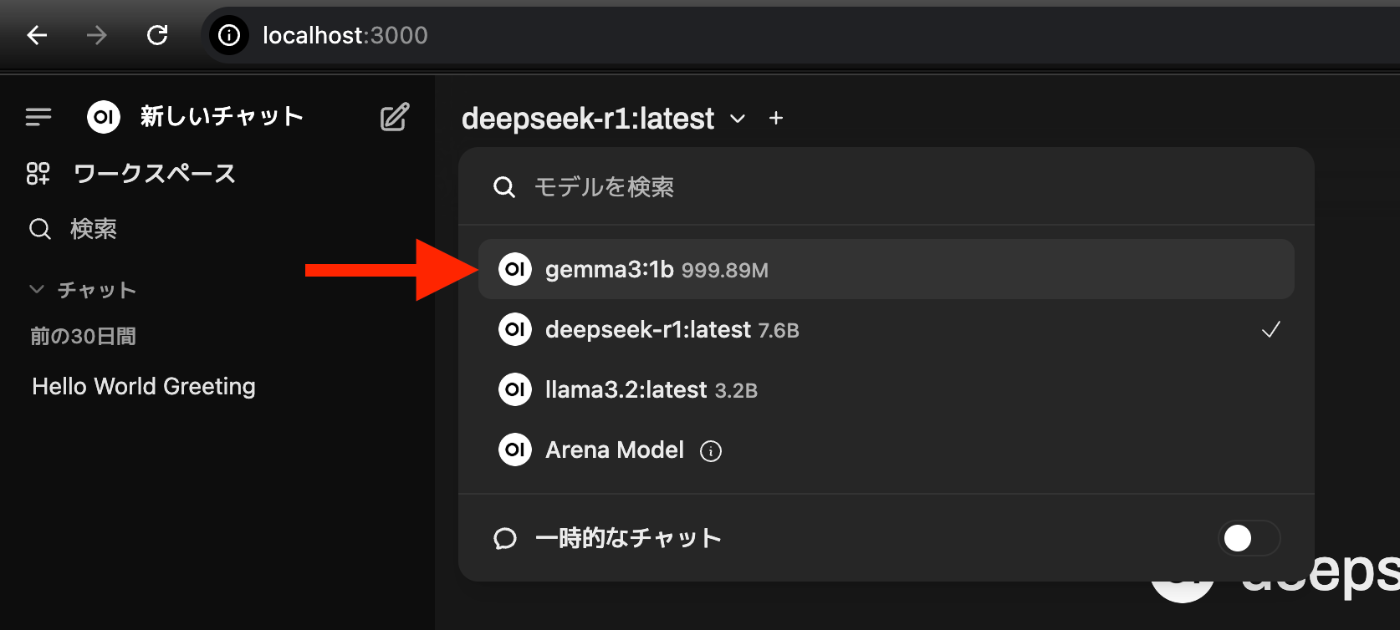Enable the 一時的なチャット toggle switch
Screen dimensions: 1400x630
1249,538
